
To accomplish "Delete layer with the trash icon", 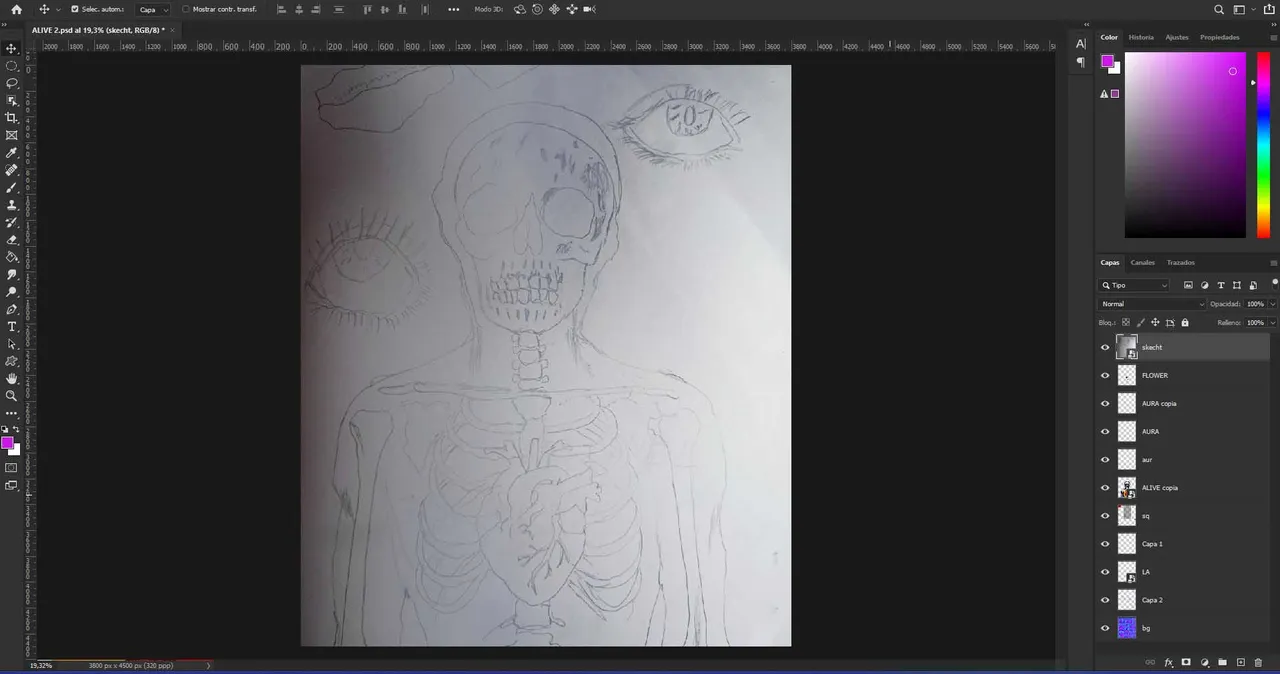I will [1258, 662].
